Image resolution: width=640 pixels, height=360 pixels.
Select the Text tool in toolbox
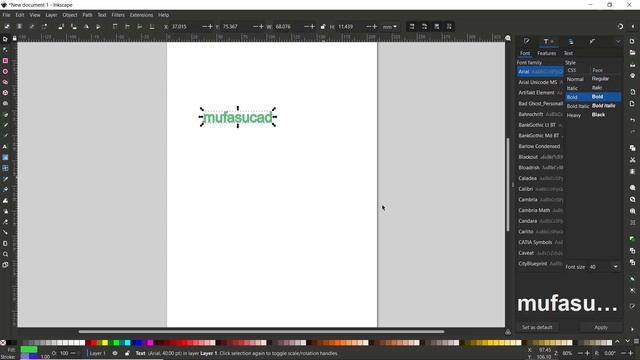5,147
